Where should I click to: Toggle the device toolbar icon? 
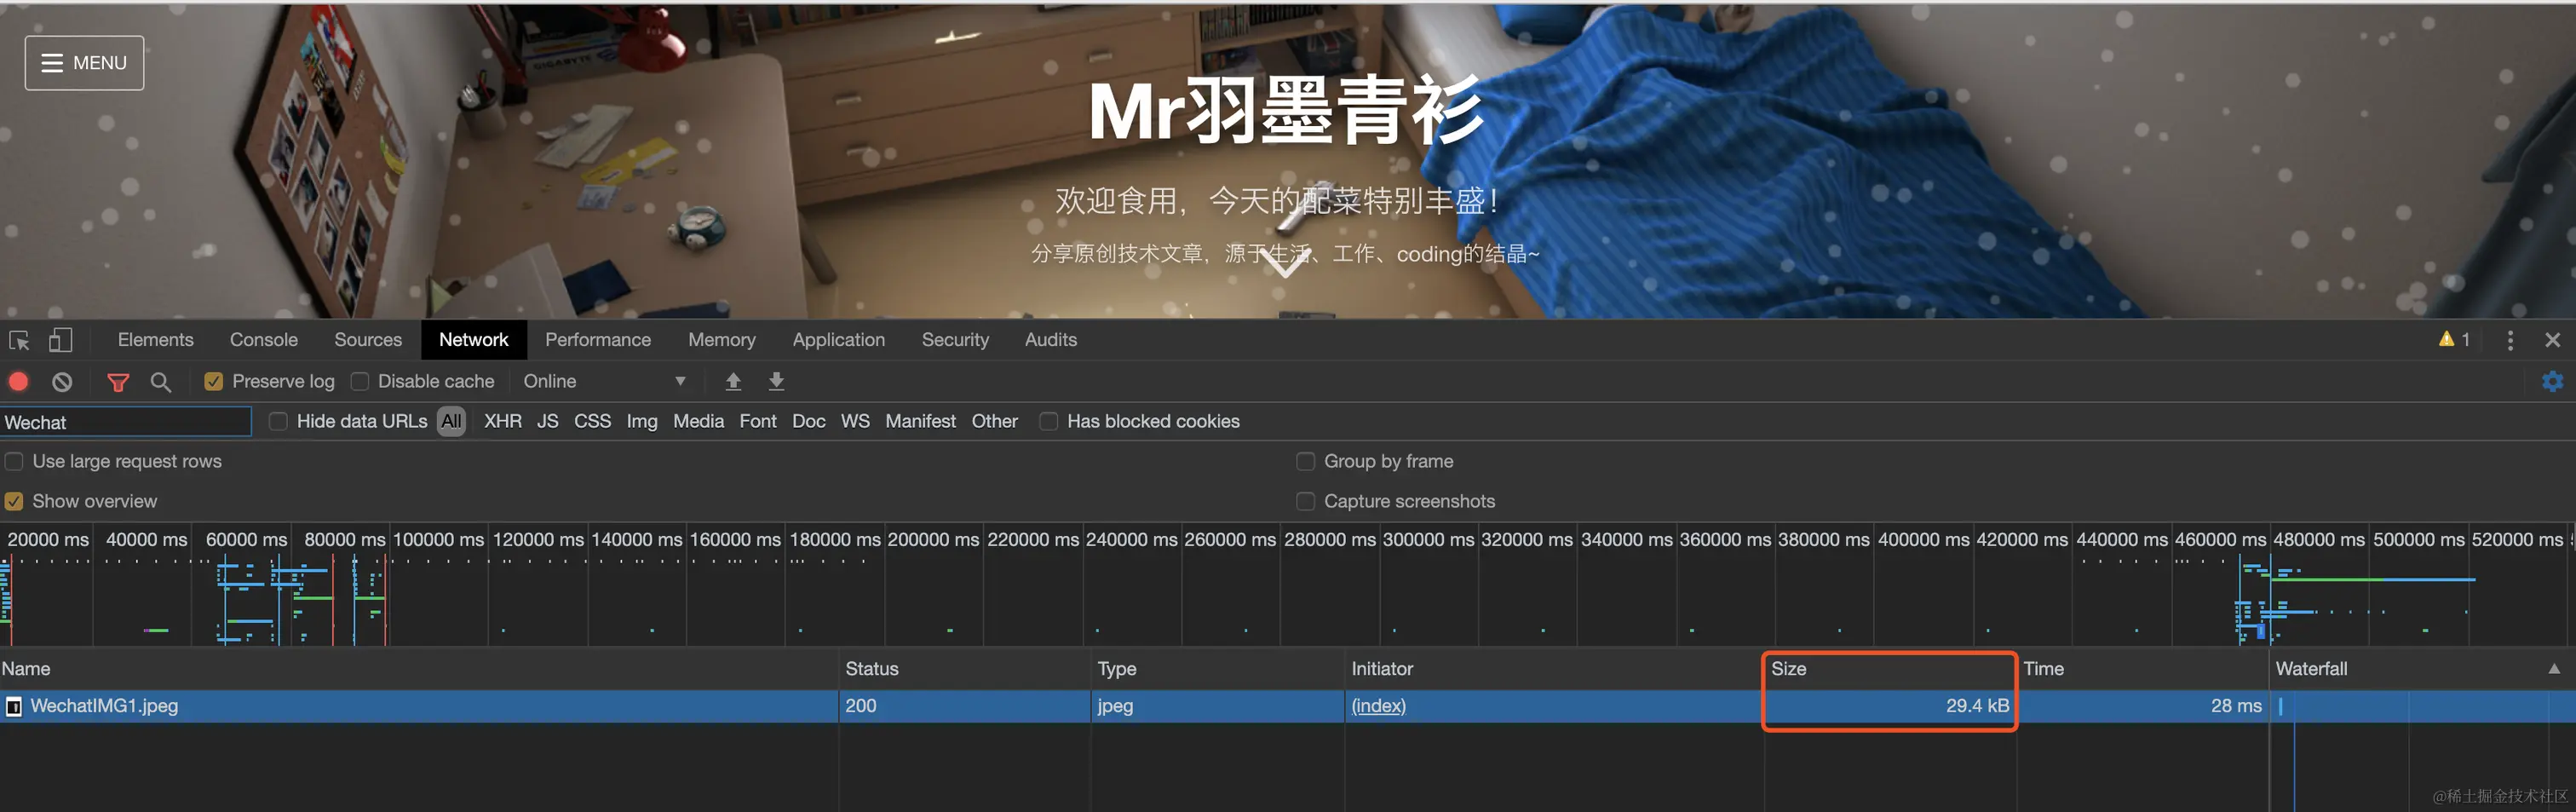pos(61,340)
